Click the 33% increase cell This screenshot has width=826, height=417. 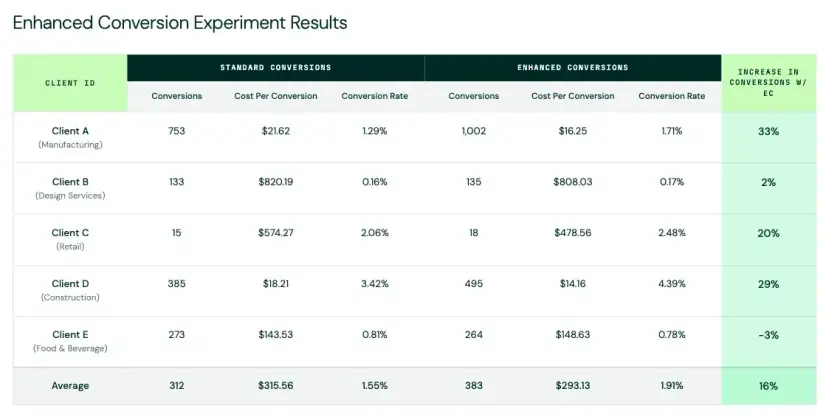(x=769, y=132)
